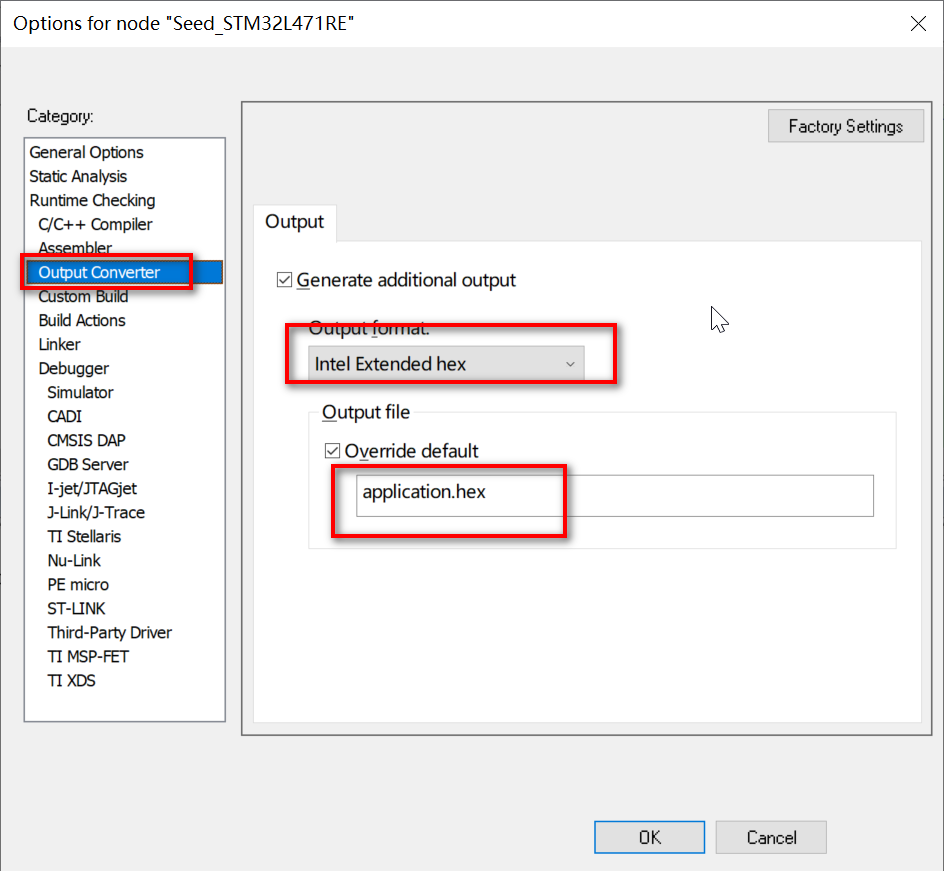Screen dimensions: 944x871
Task: Open the Output format dropdown
Action: click(x=571, y=364)
